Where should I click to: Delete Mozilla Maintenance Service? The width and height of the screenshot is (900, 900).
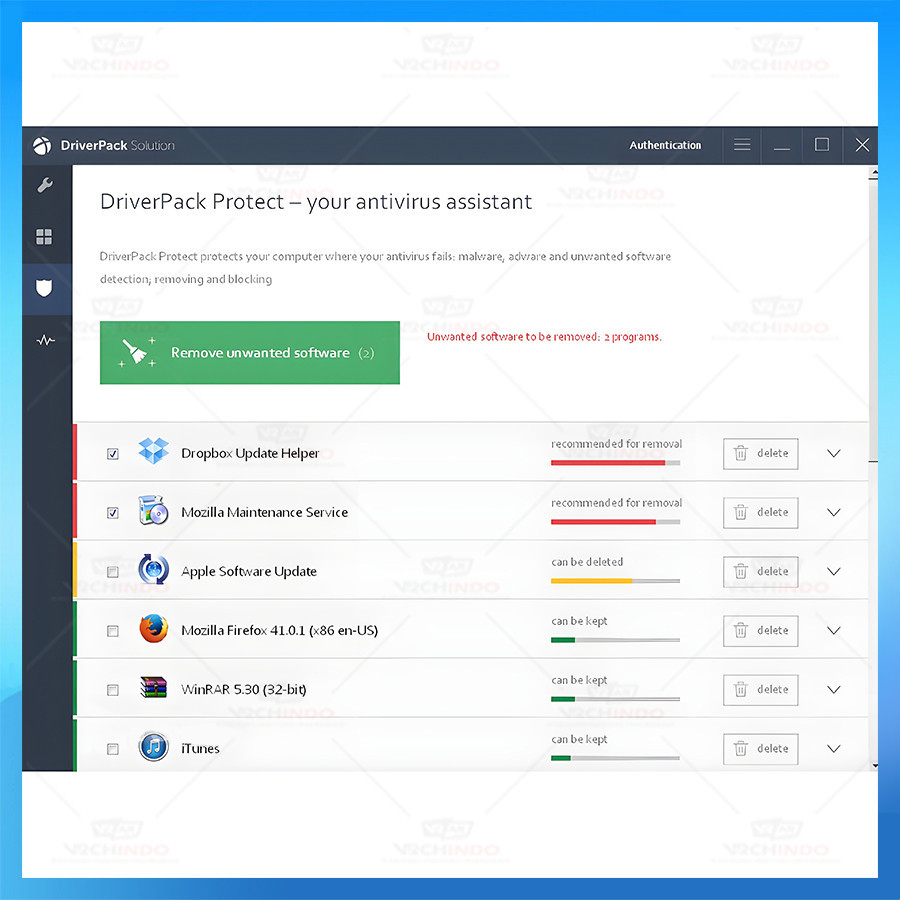tap(761, 513)
